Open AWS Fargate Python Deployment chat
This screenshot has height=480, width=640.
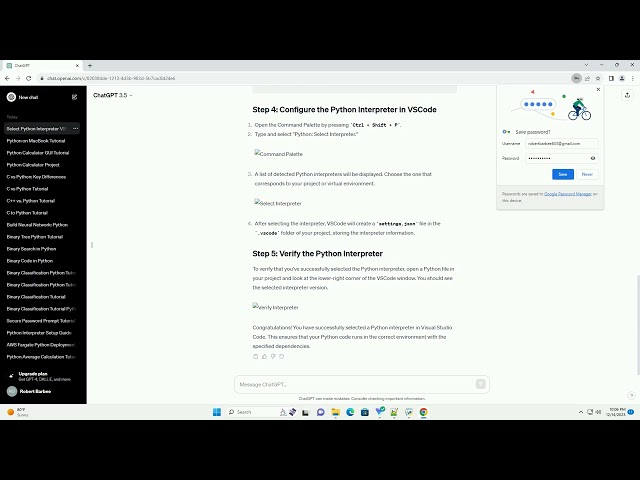[x=42, y=345]
